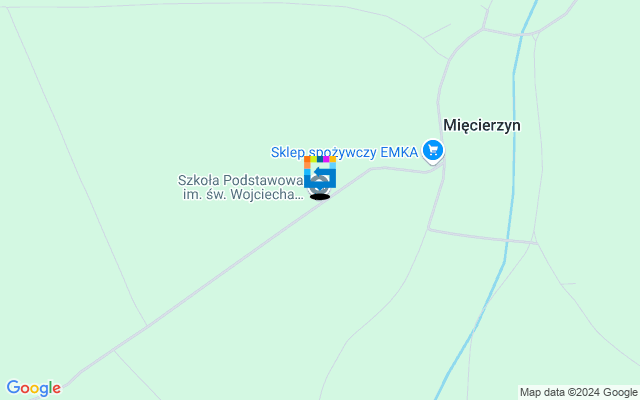
Task: Open the Sklep spożywczy EMKA place label
Action: pyautogui.click(x=344, y=152)
